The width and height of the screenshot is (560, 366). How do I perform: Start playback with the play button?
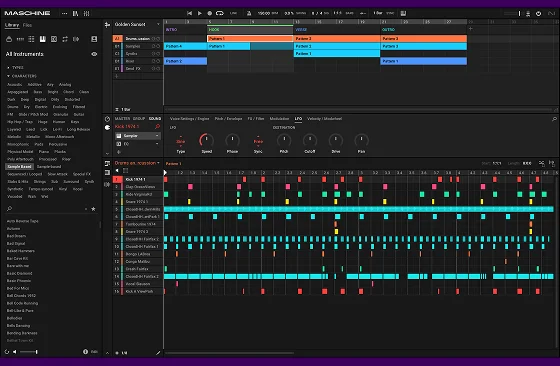pyautogui.click(x=200, y=13)
